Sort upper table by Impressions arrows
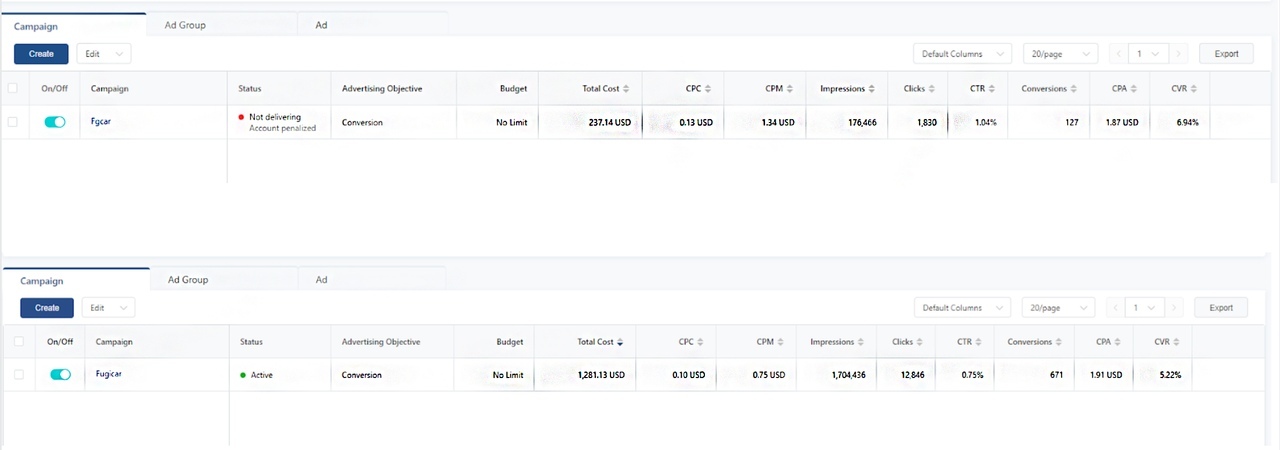Image resolution: width=1280 pixels, height=450 pixels. click(x=873, y=89)
